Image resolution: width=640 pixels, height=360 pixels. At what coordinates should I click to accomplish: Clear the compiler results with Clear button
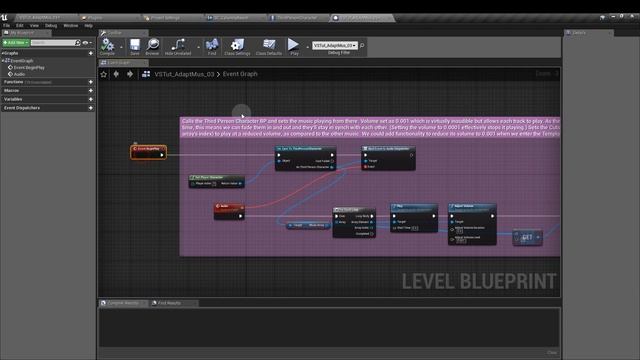(552, 352)
